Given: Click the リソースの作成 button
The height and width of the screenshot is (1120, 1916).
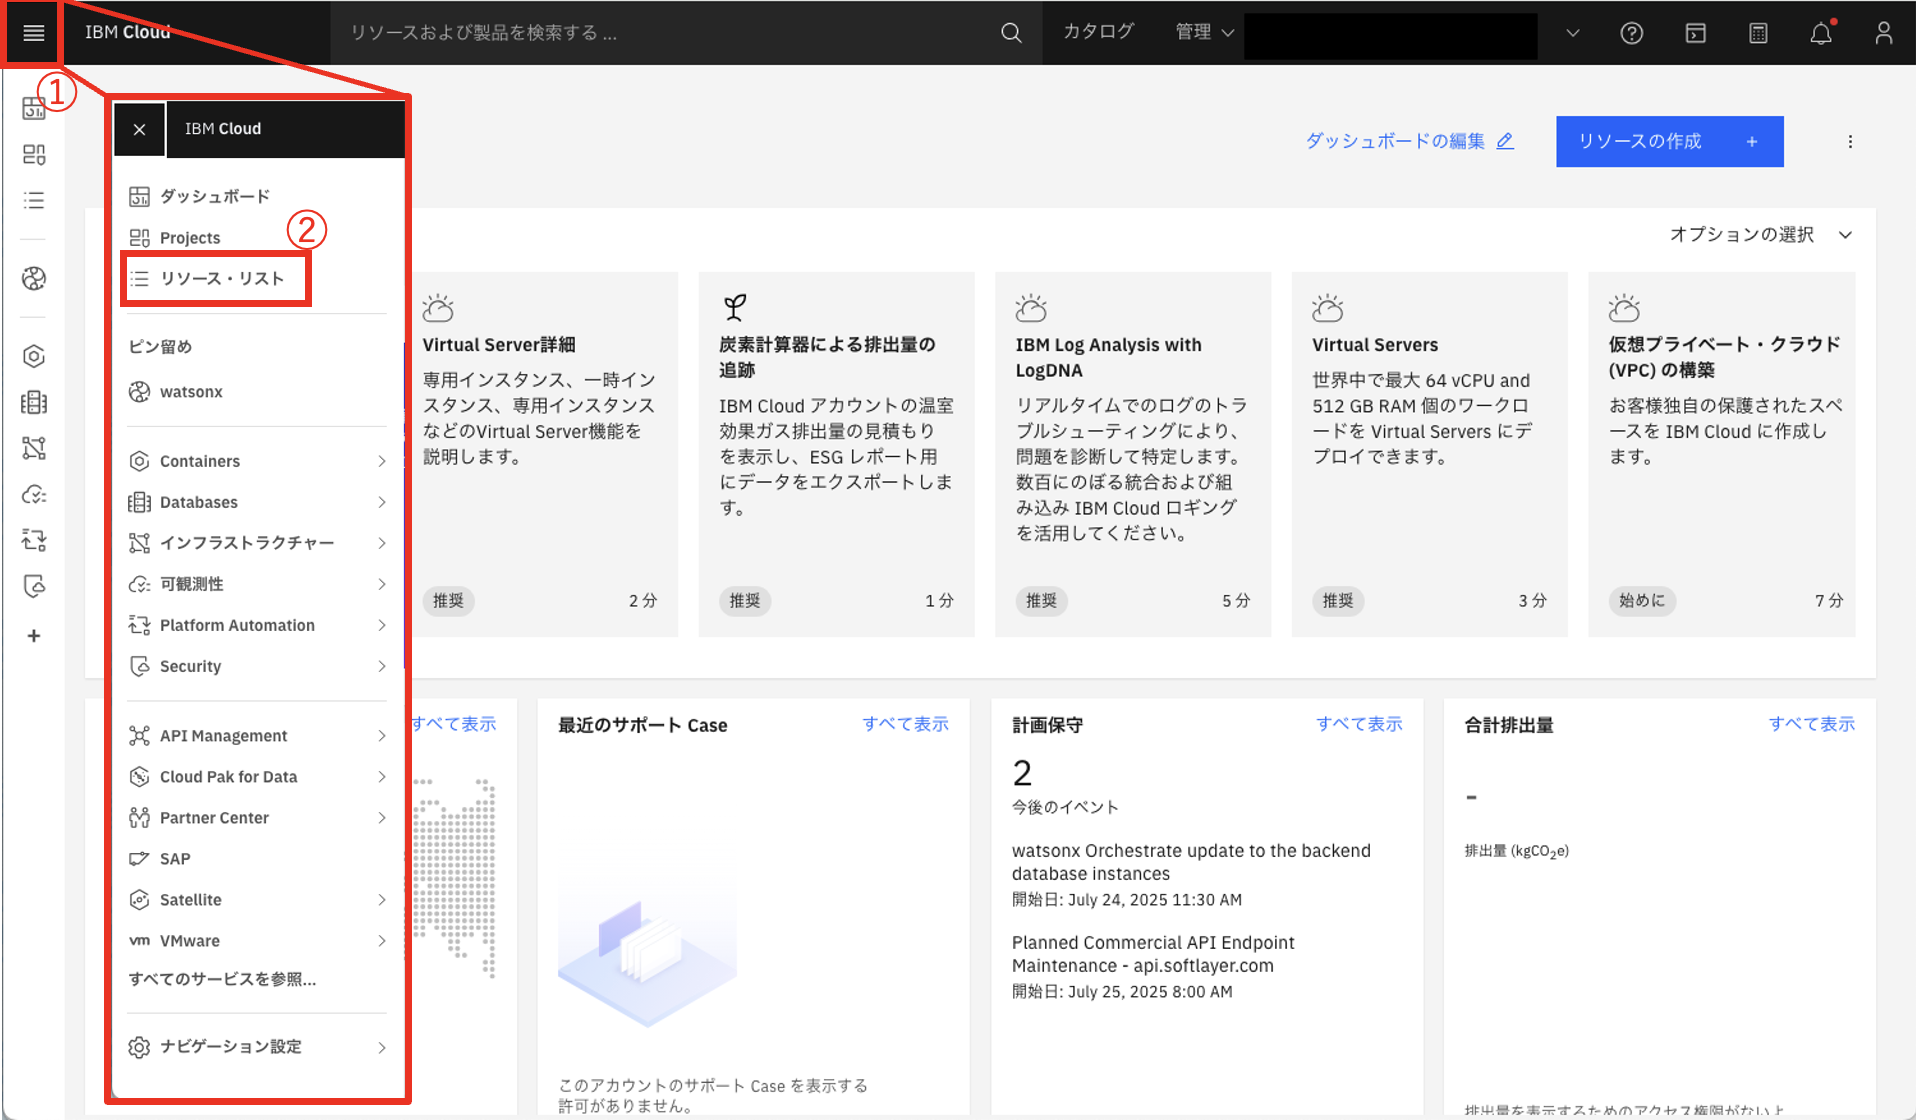Looking at the screenshot, I should (x=1668, y=142).
